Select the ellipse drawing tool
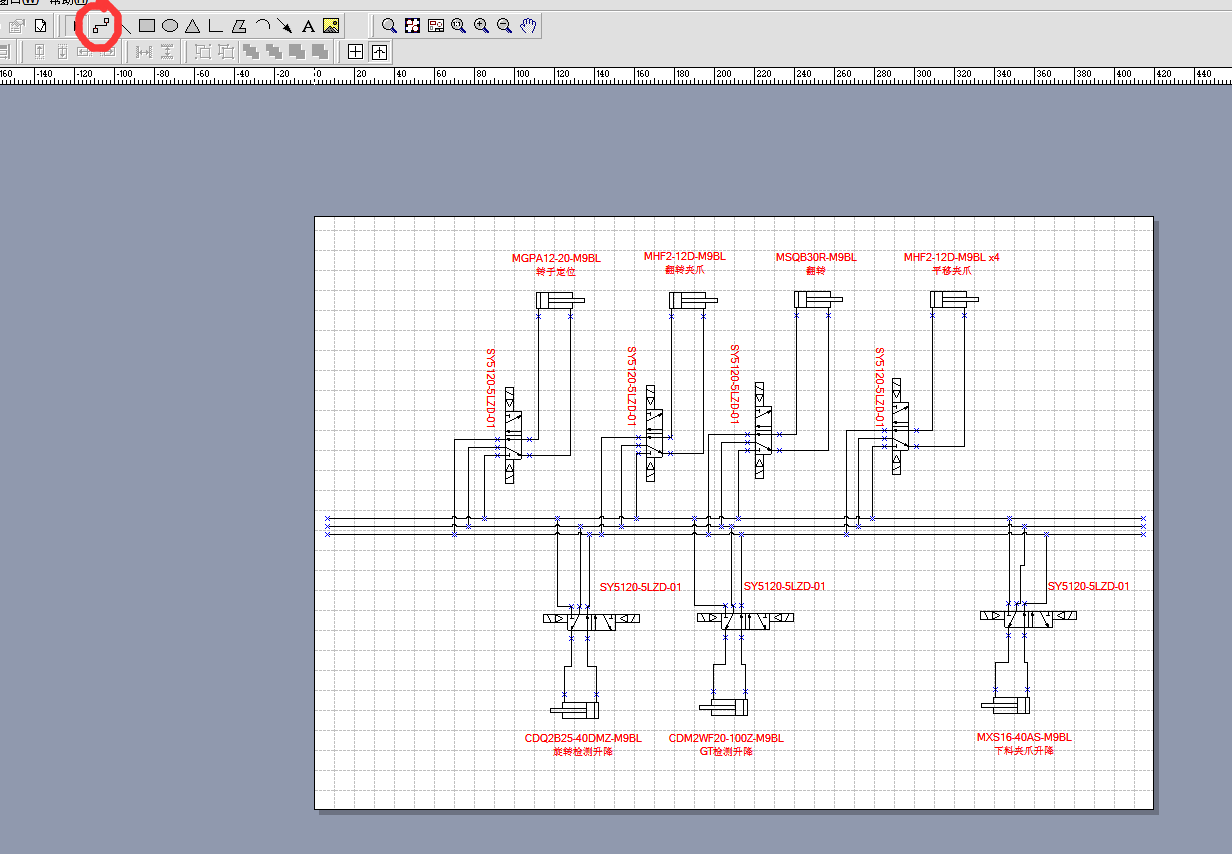Screen dimensions: 1232x854 pyautogui.click(x=170, y=26)
